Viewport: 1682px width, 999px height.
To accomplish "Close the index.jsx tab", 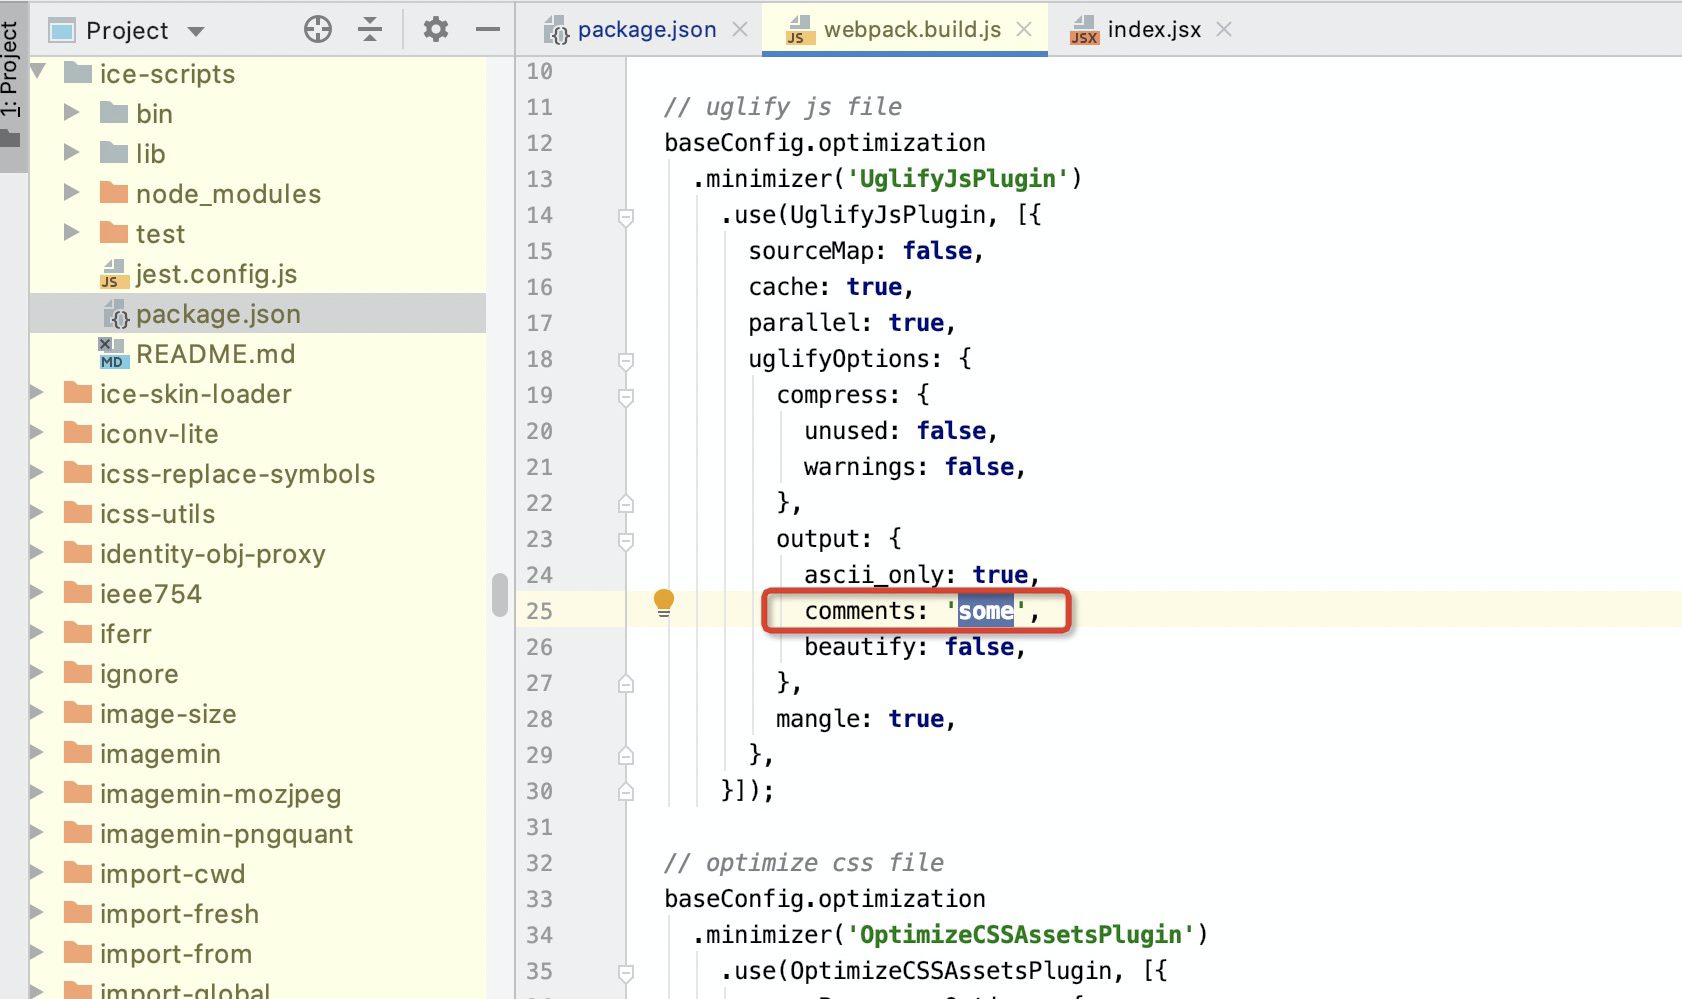I will pos(1224,30).
